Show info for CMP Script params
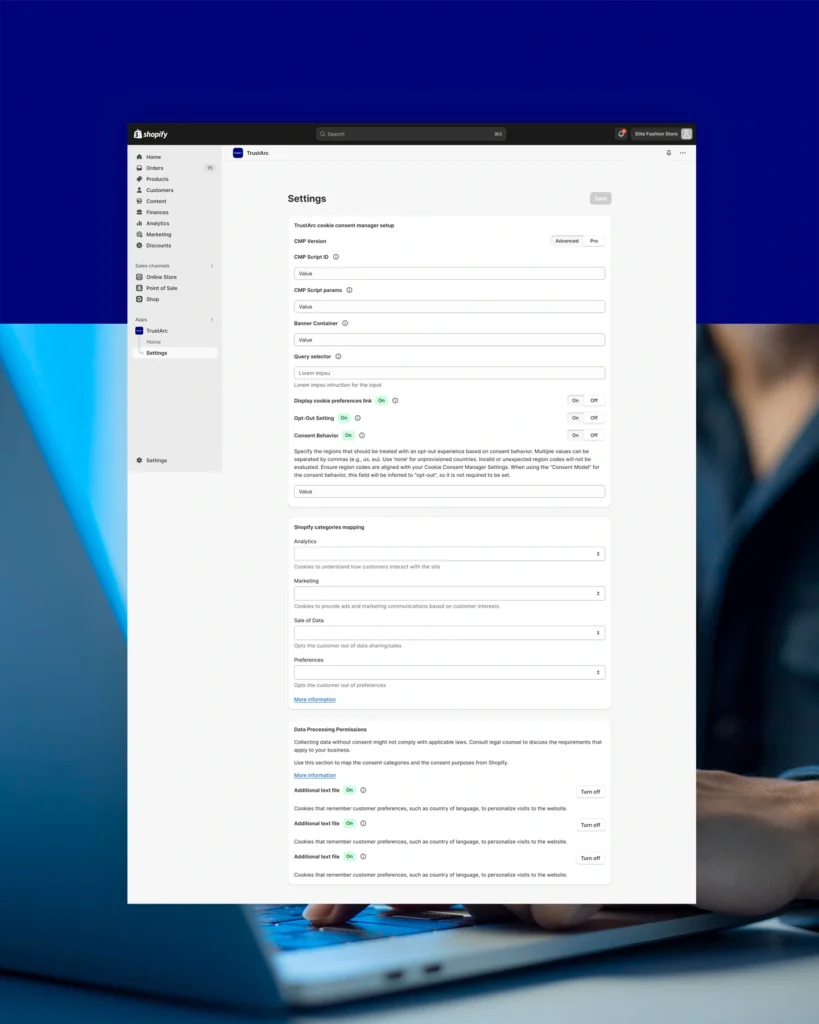Screen dimensions: 819x1024 (349, 291)
